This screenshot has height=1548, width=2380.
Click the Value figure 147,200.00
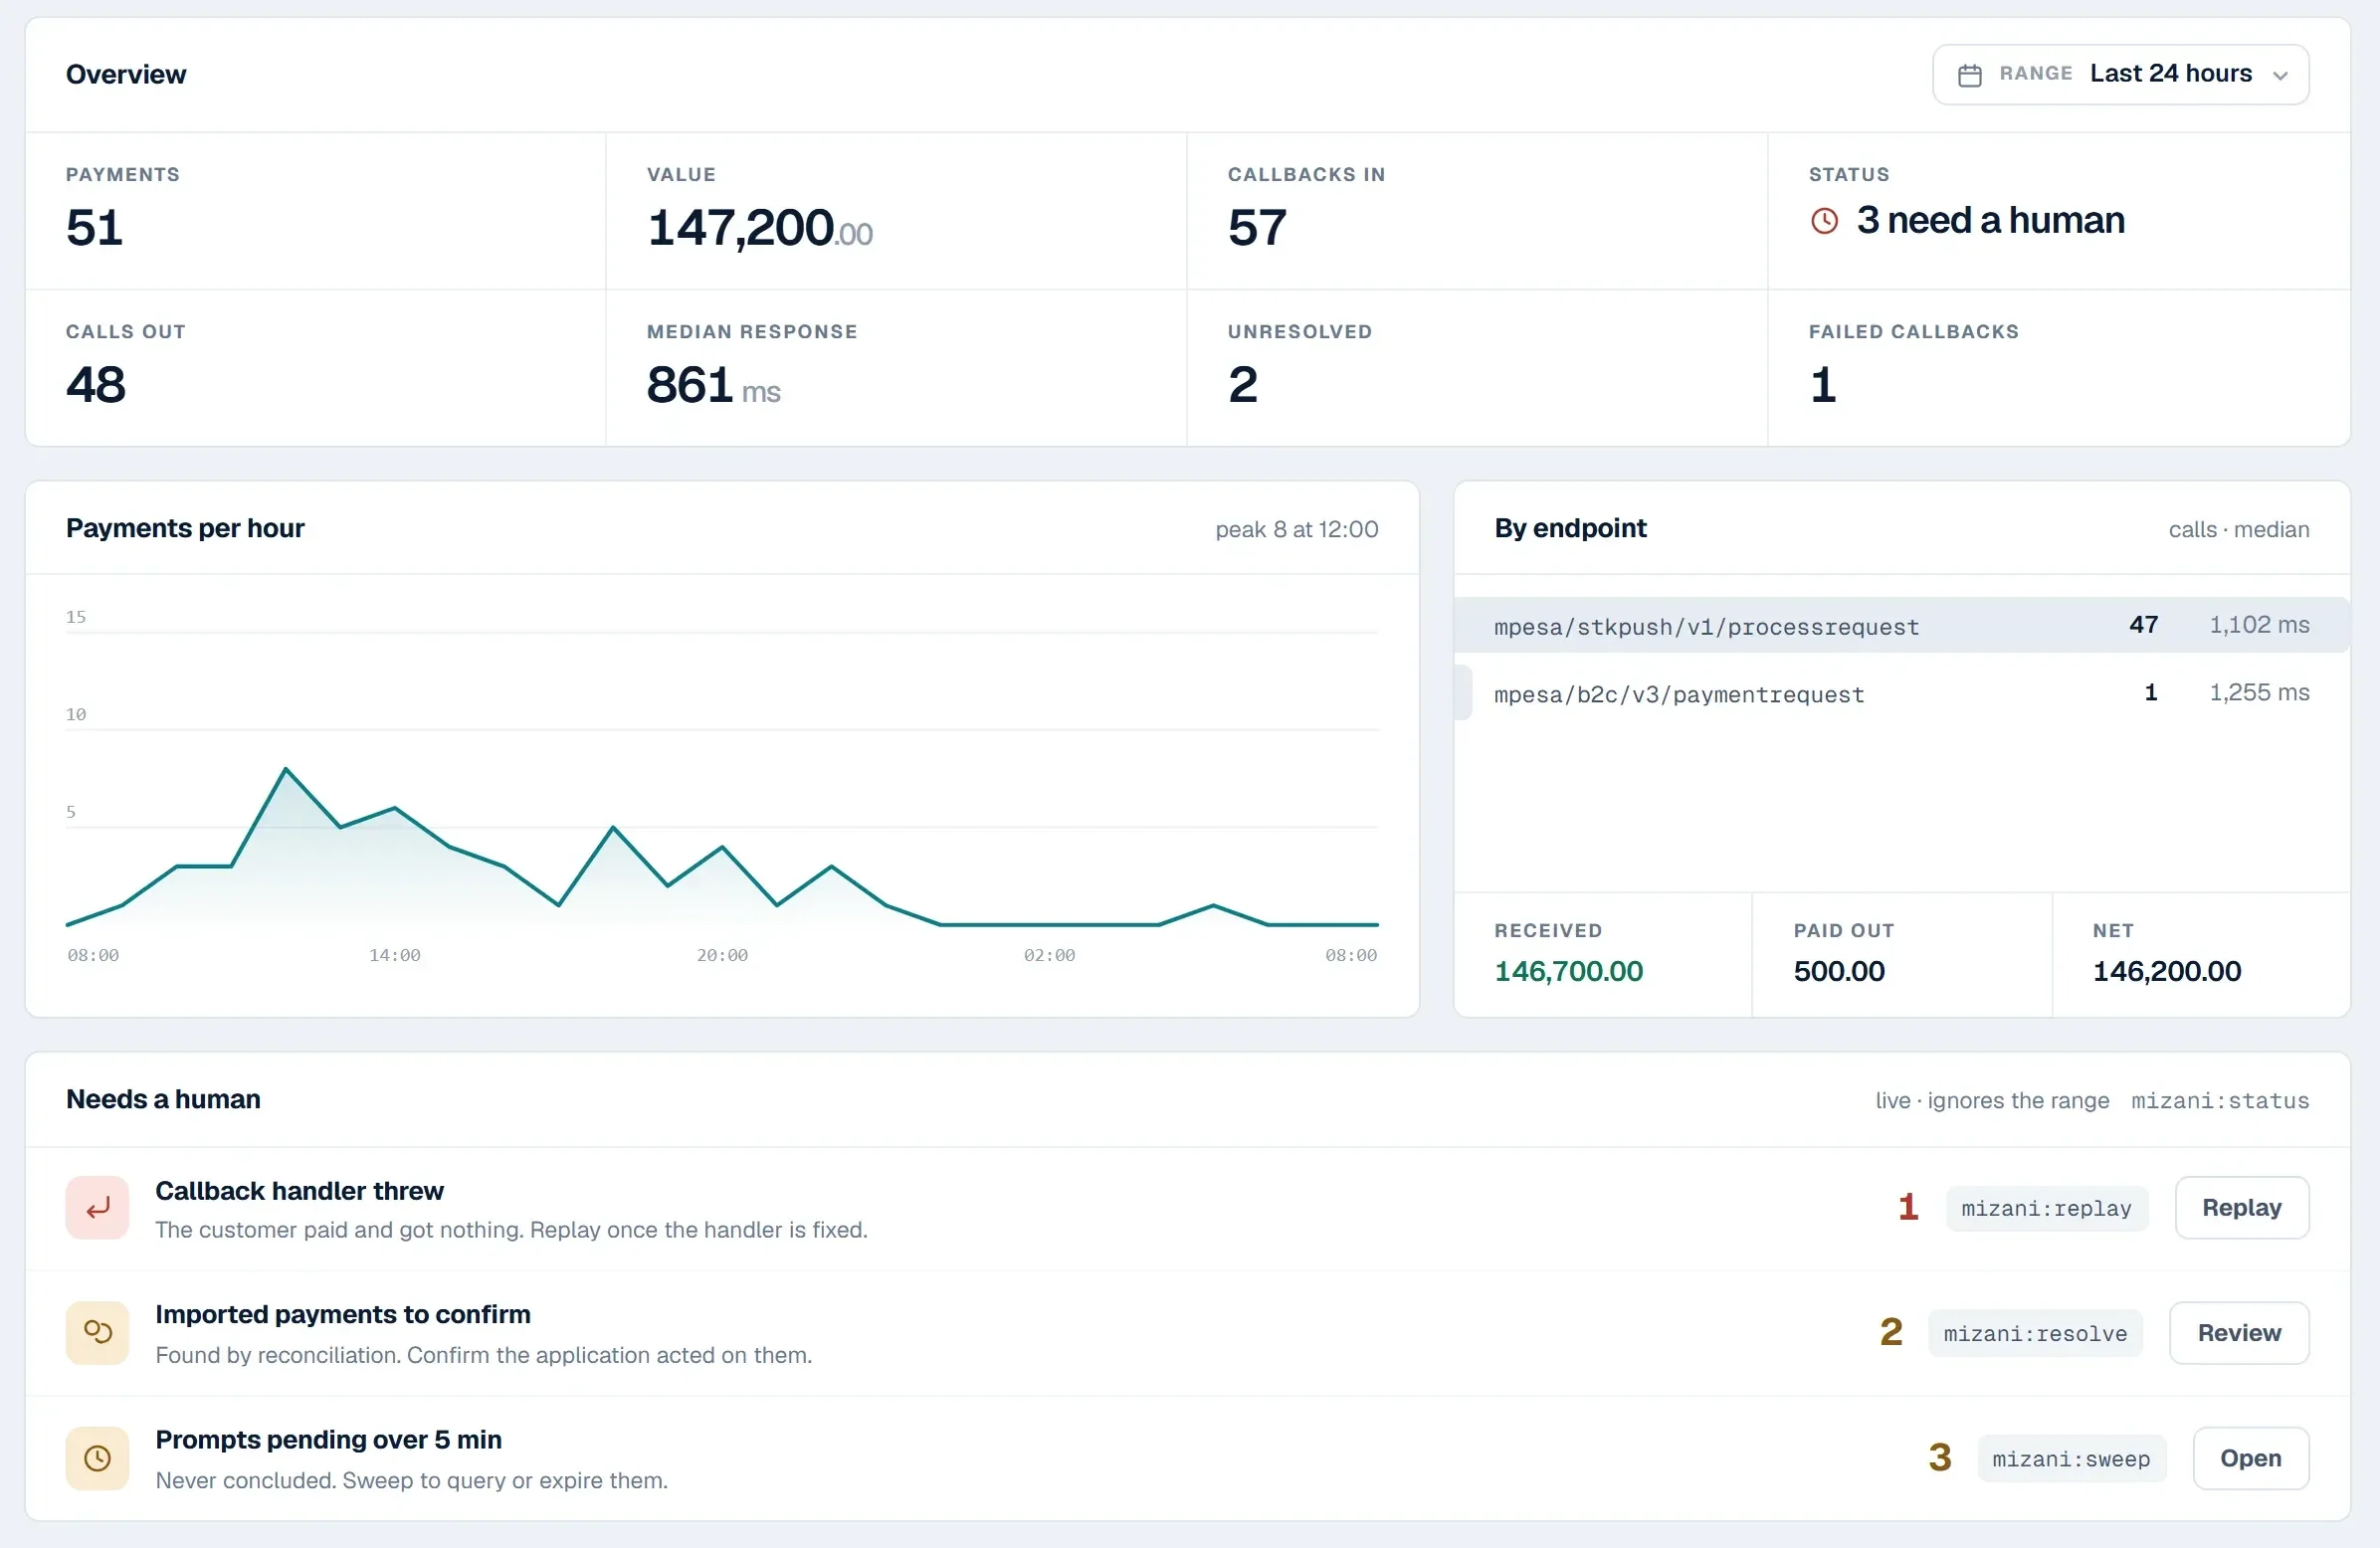(x=760, y=228)
